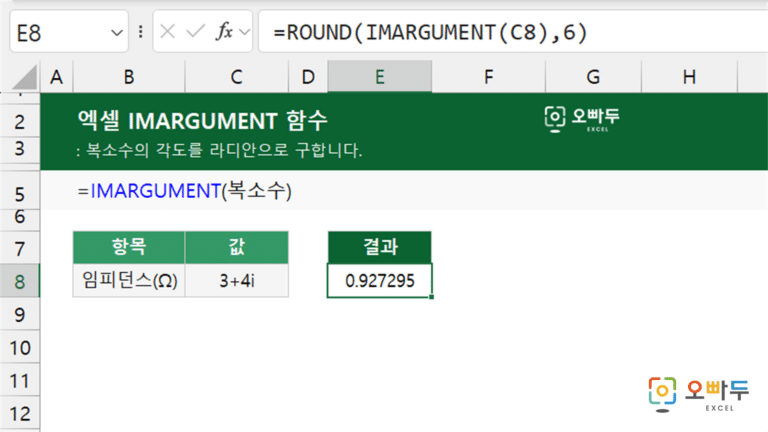Select column H header

pos(689,77)
